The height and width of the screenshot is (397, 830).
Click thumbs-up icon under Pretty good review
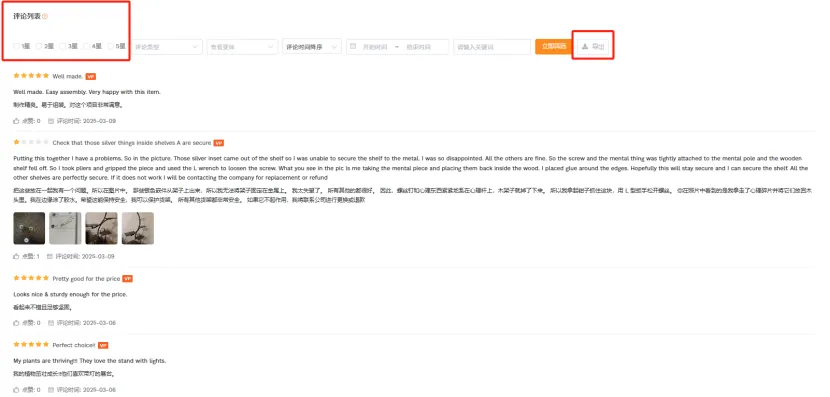16,323
